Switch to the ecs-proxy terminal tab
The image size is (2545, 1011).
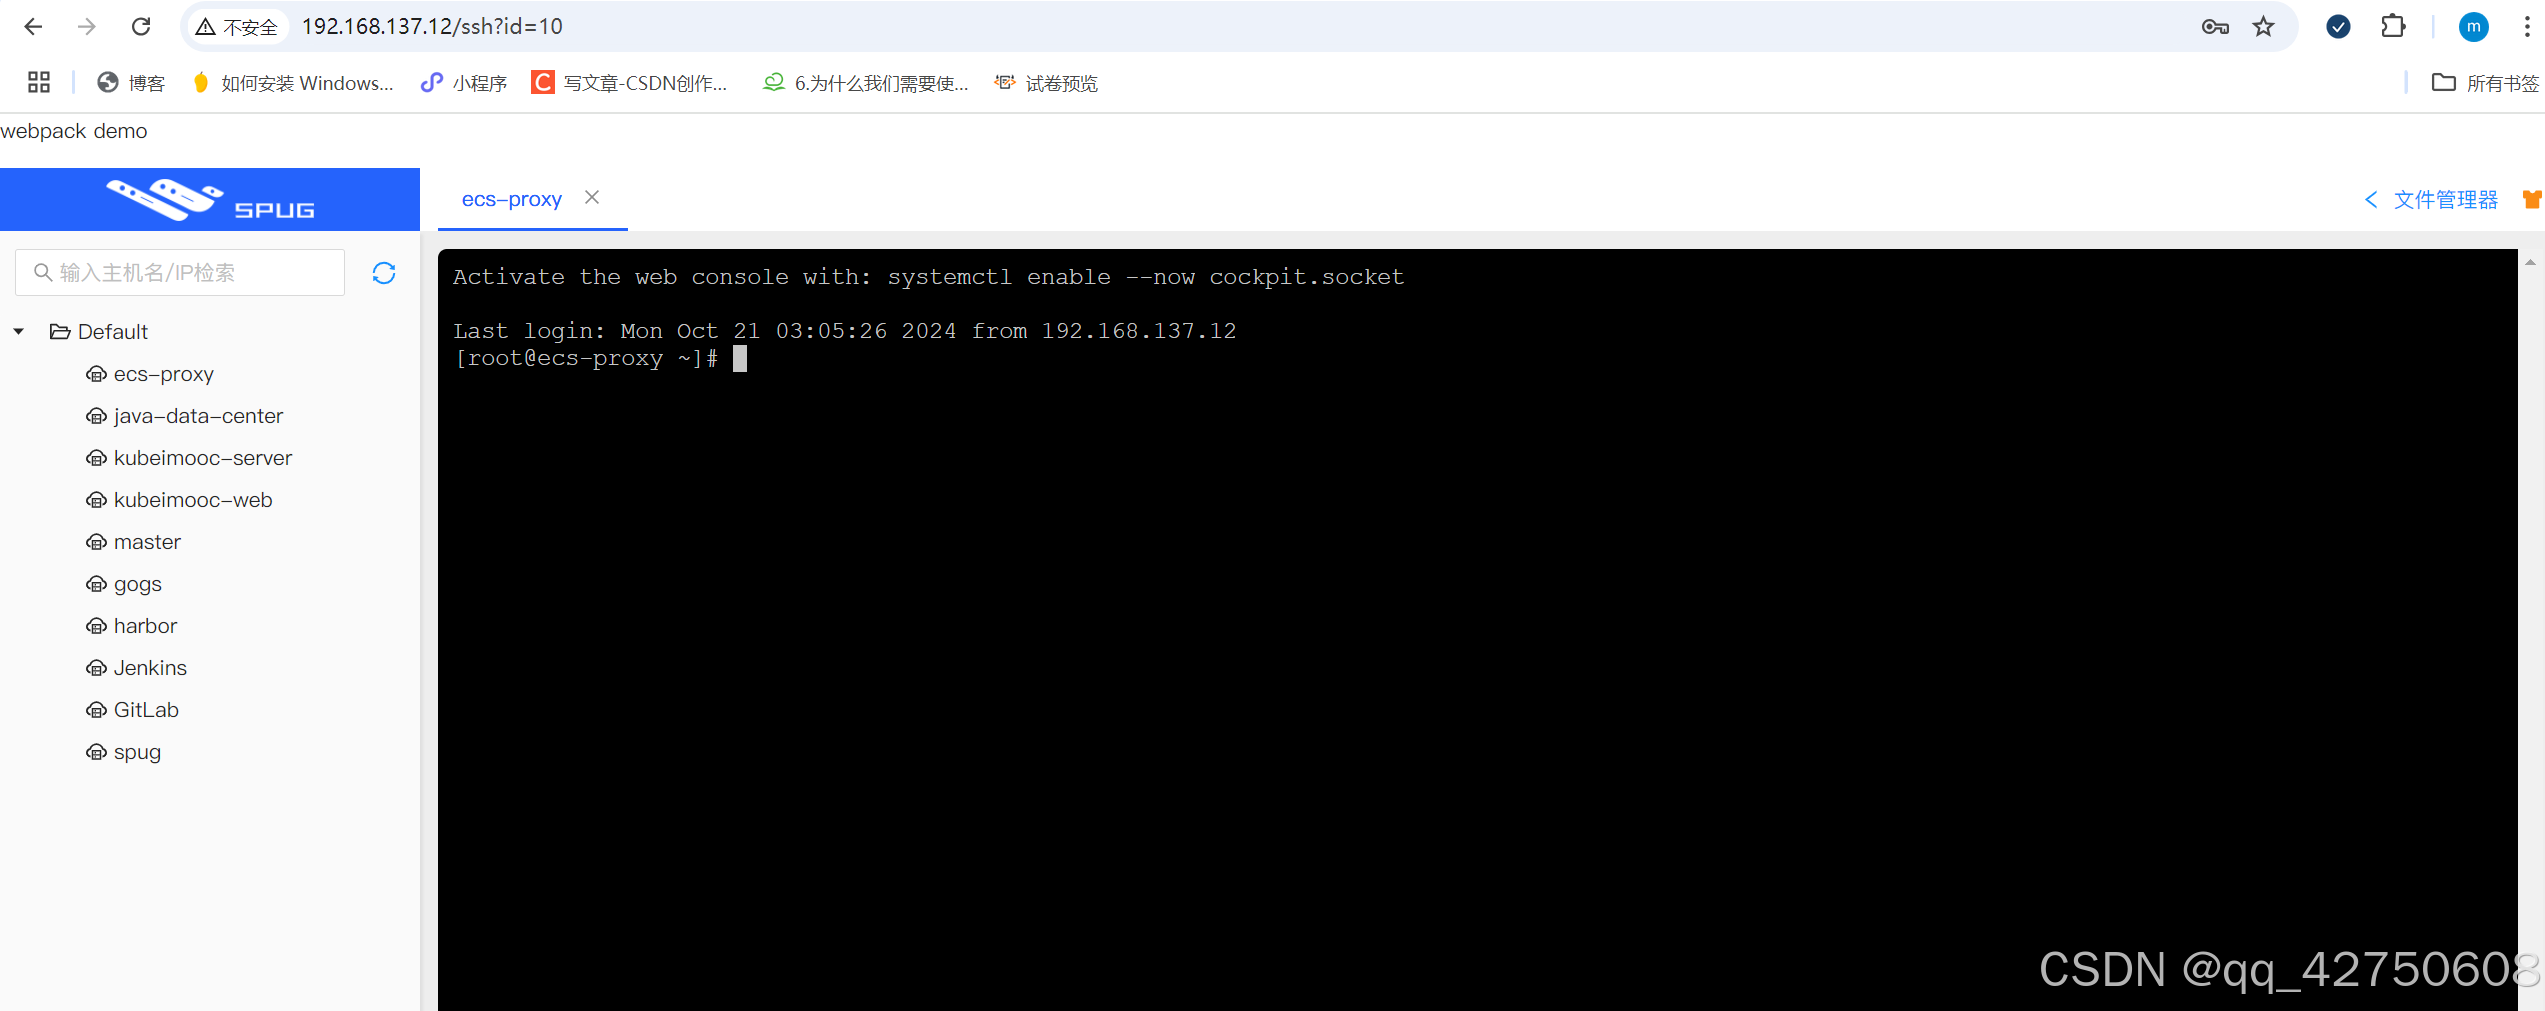pyautogui.click(x=511, y=199)
